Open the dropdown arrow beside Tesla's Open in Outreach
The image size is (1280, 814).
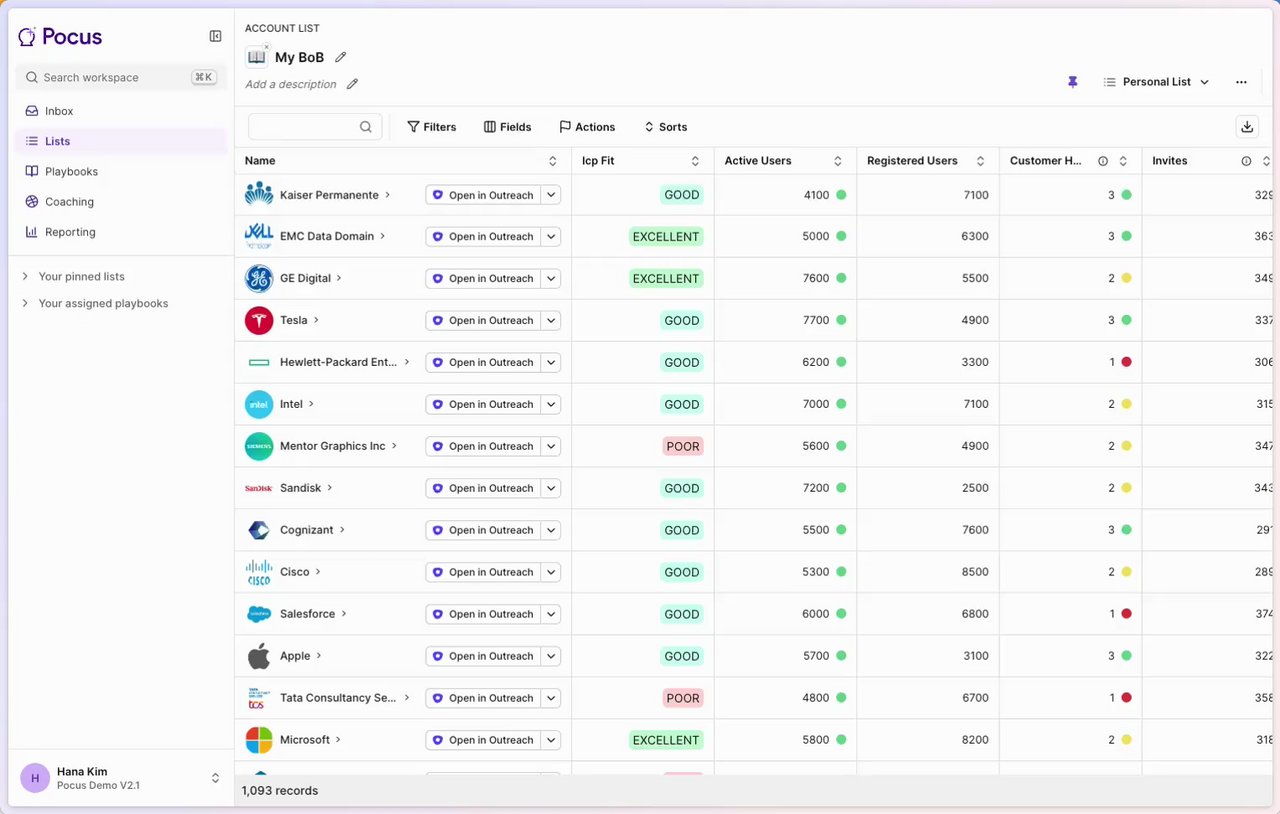pos(551,321)
